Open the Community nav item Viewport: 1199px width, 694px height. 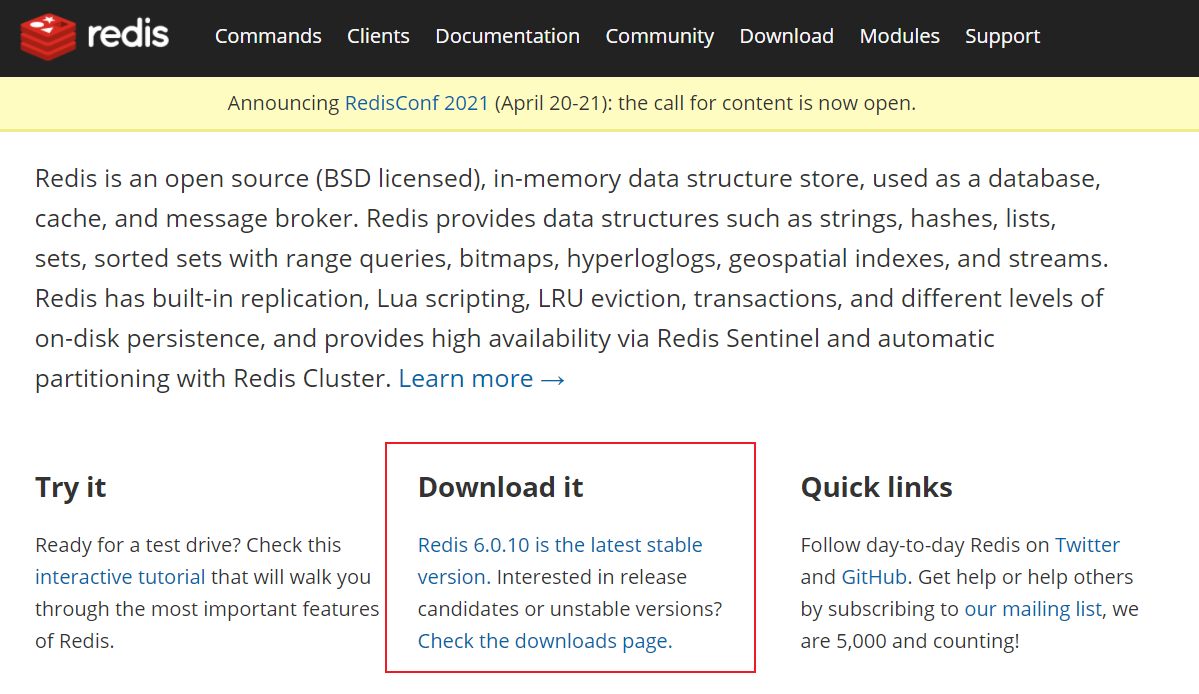[660, 36]
